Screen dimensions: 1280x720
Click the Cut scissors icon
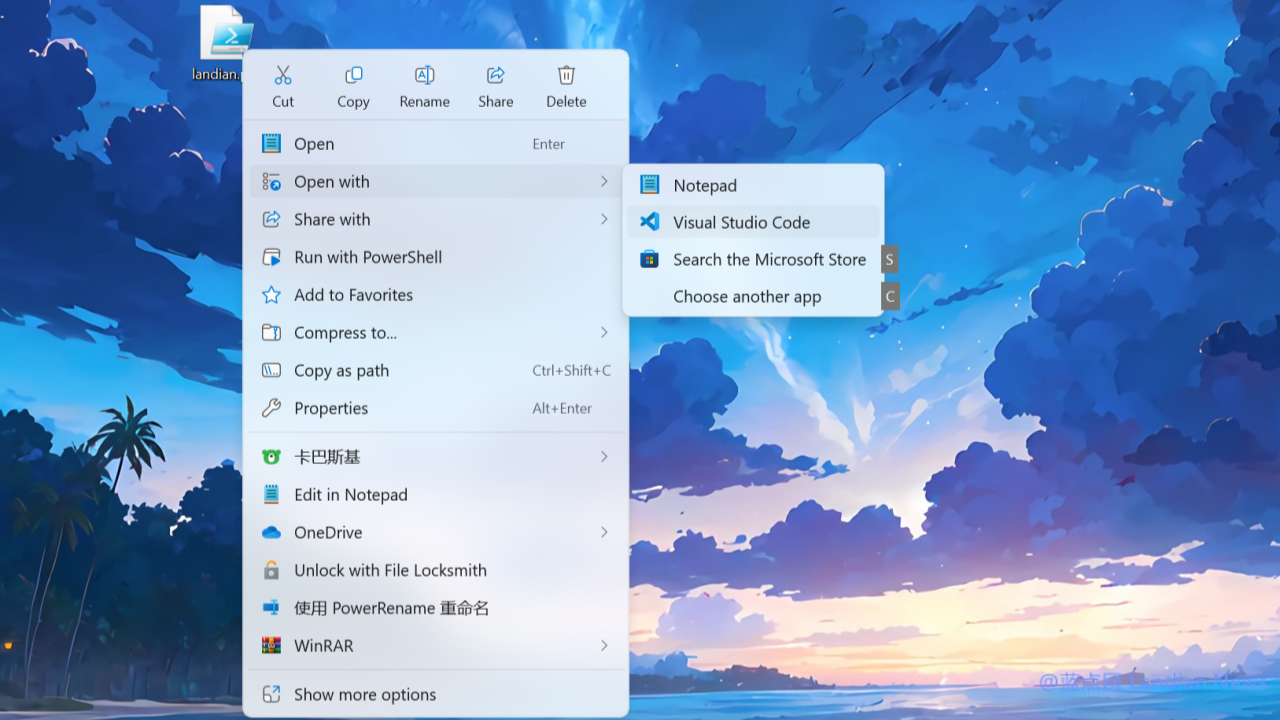283,76
